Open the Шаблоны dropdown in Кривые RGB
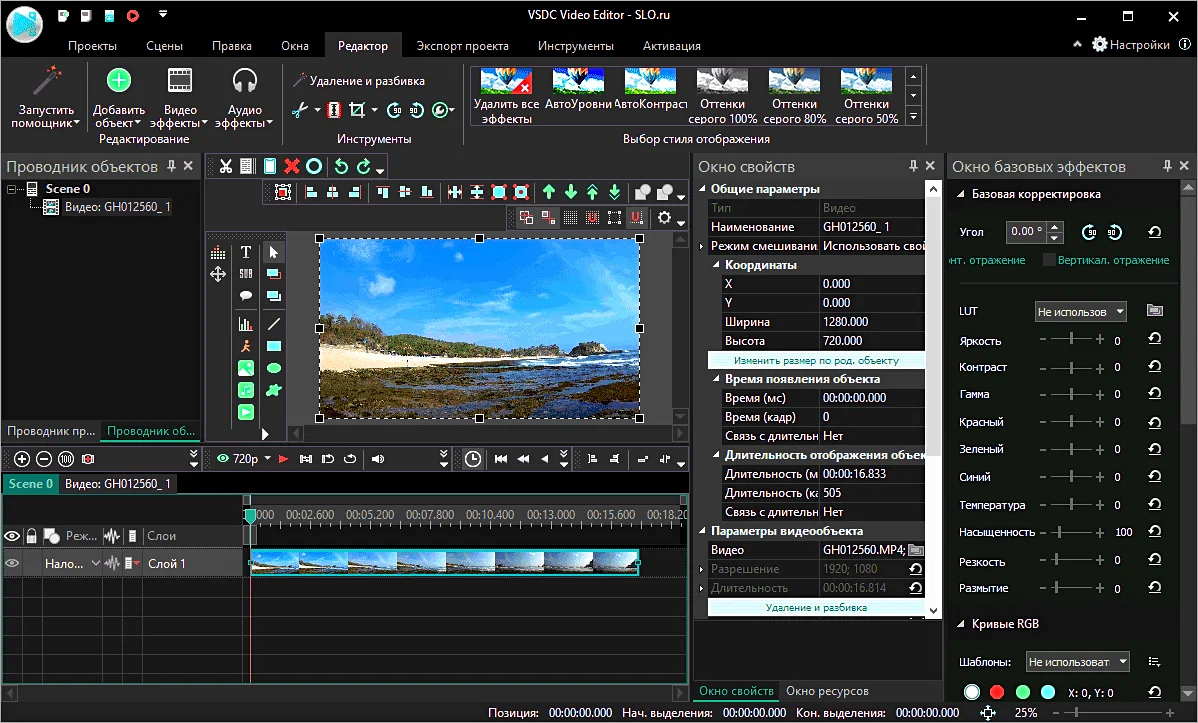Screen dimensions: 1198x723 (1077, 662)
